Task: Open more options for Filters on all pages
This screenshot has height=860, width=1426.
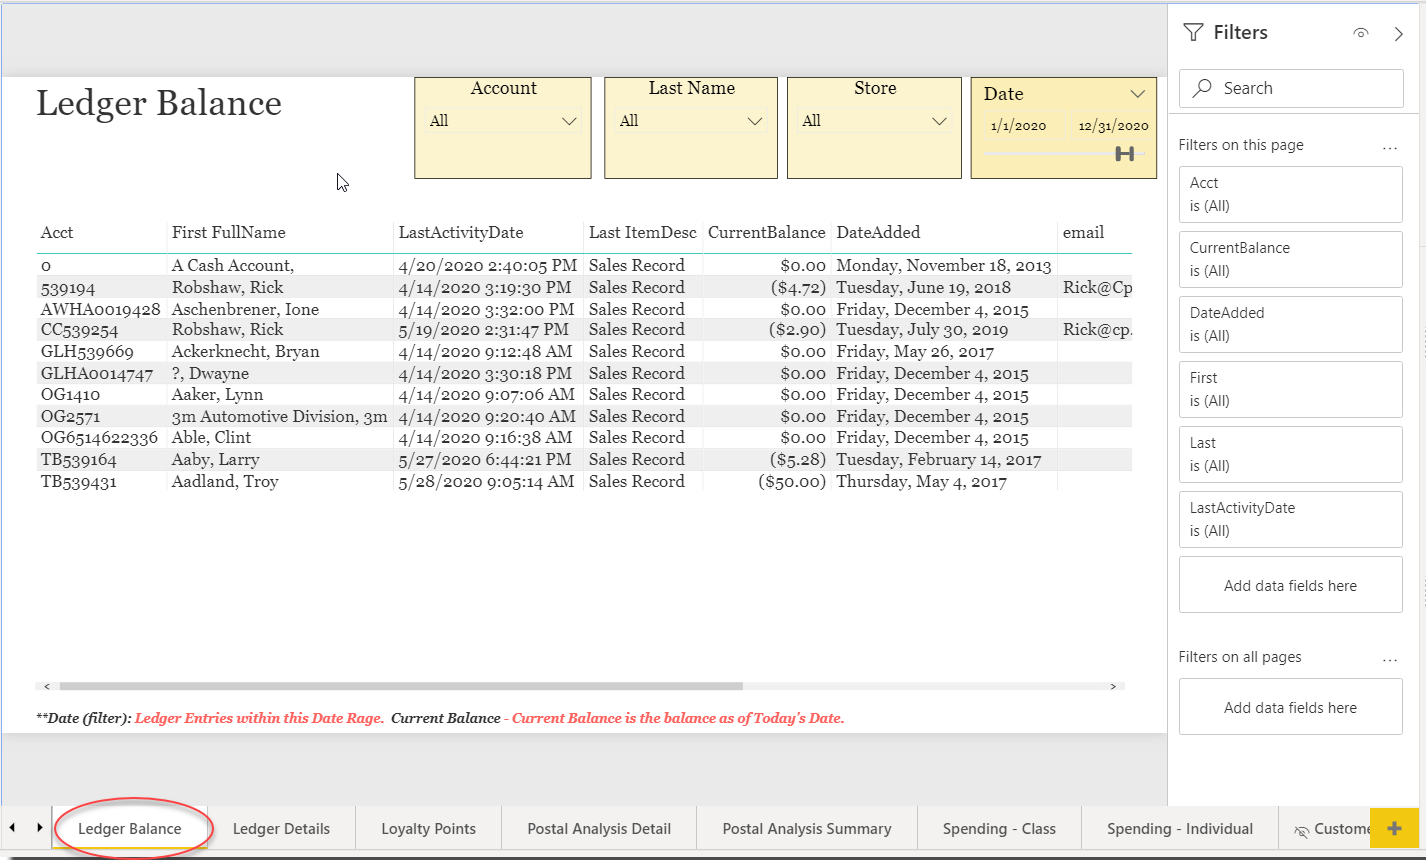Action: [1389, 658]
